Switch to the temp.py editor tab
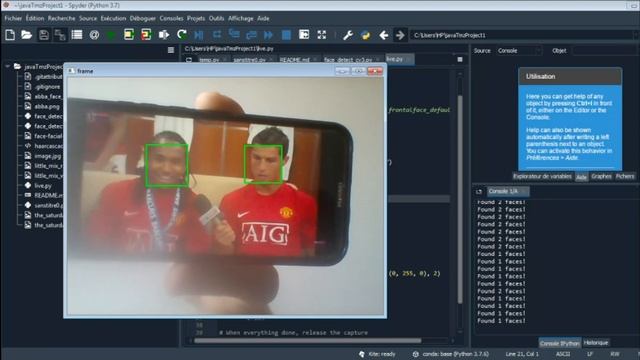This screenshot has height=360, width=640. [x=209, y=60]
